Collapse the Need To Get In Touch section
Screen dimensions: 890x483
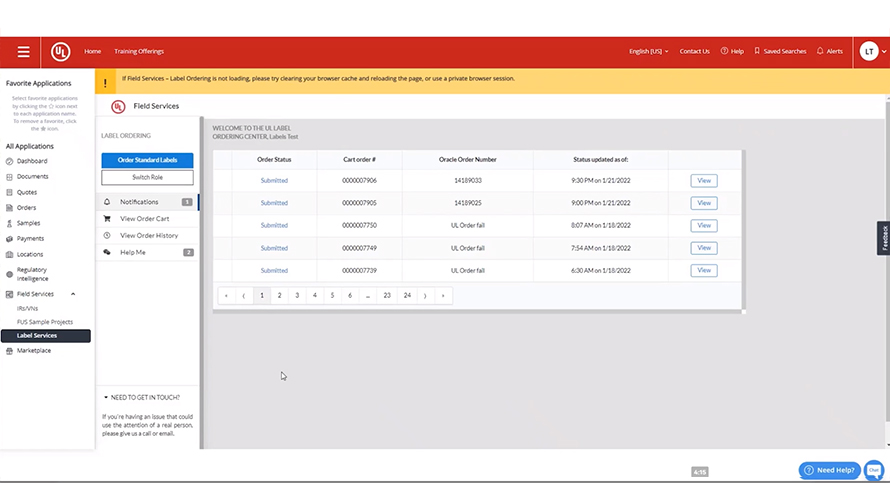106,397
